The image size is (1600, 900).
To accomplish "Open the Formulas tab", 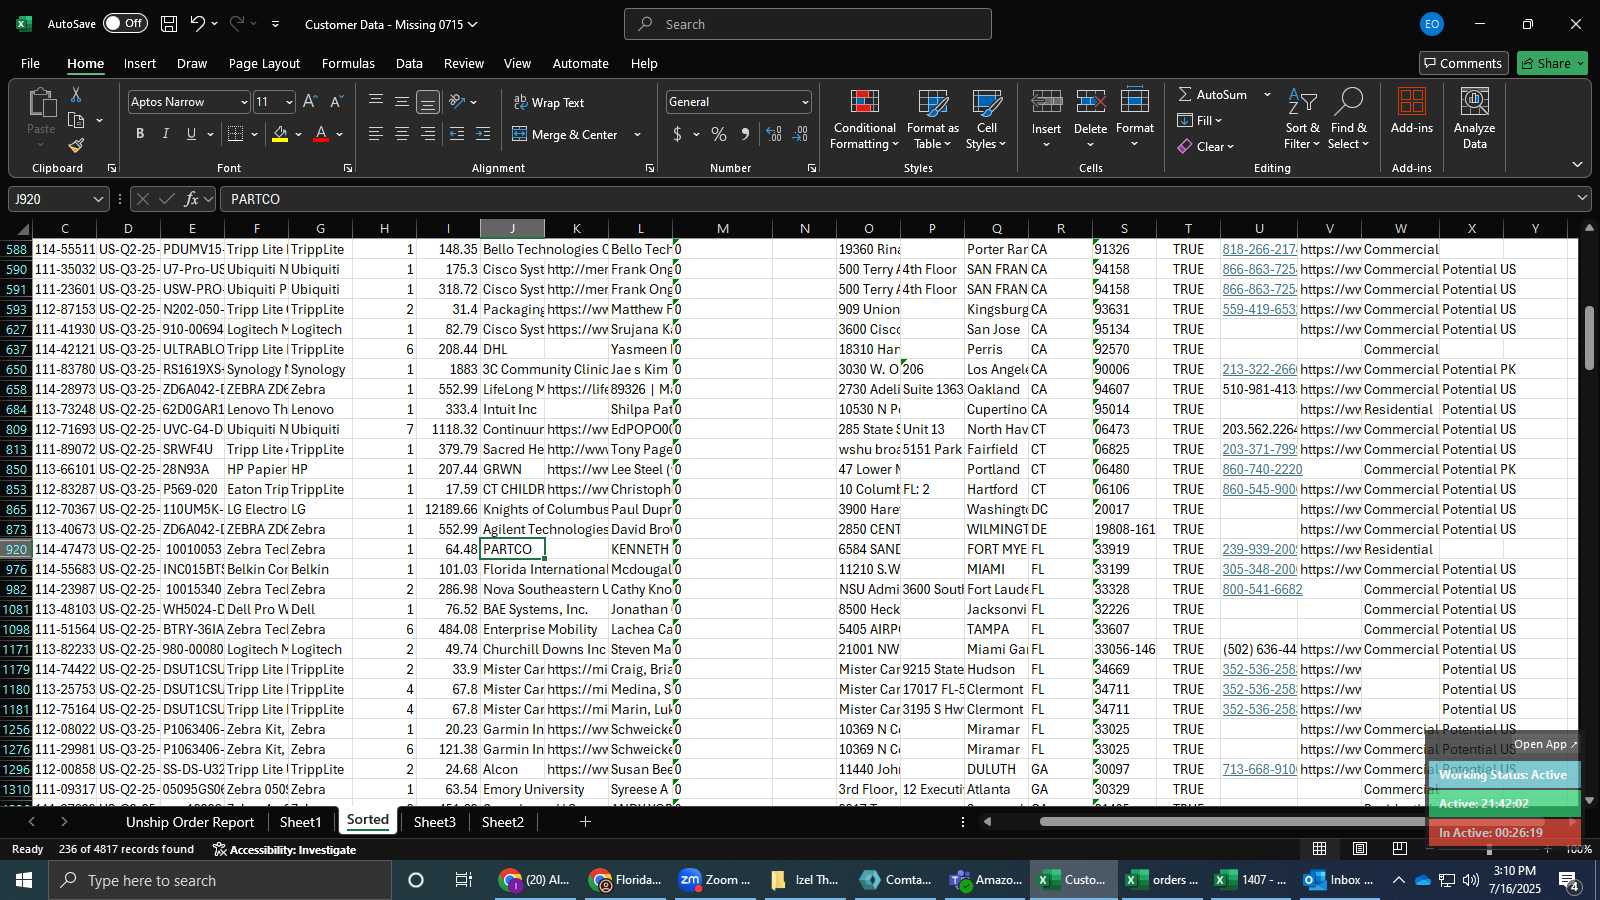I will click(x=348, y=63).
